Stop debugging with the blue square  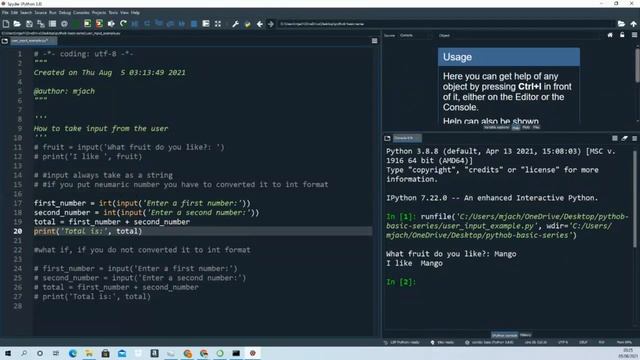[x=194, y=24]
